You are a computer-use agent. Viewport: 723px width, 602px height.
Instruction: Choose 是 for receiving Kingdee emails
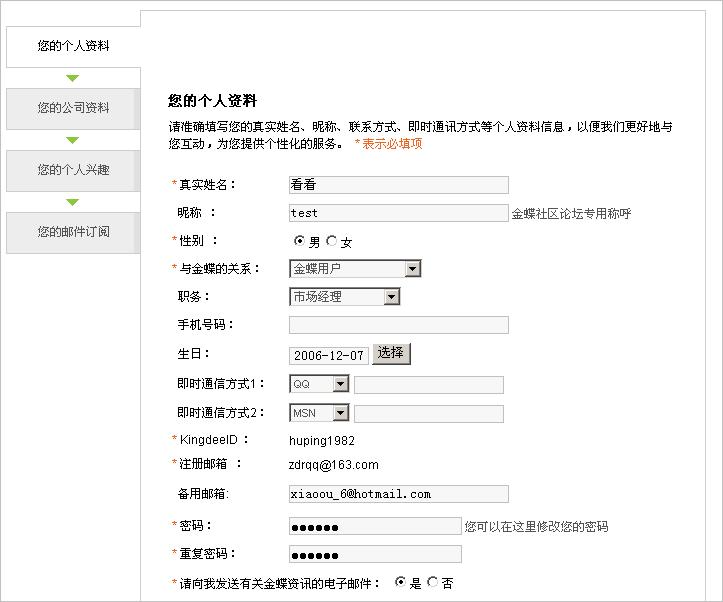click(401, 581)
